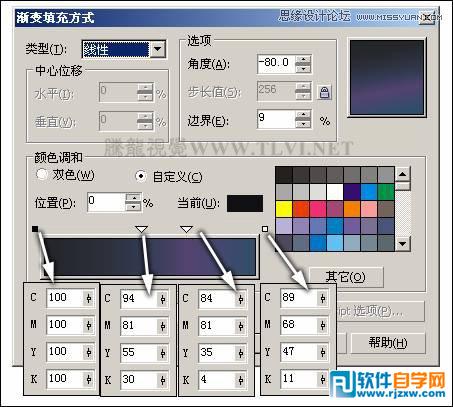Pick the sky blue swatch in bottom row
Viewport: 453px width, 407px height.
[x=335, y=243]
